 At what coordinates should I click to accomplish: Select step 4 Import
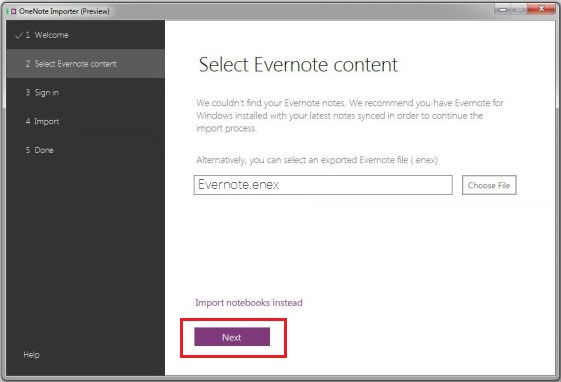tap(85, 121)
